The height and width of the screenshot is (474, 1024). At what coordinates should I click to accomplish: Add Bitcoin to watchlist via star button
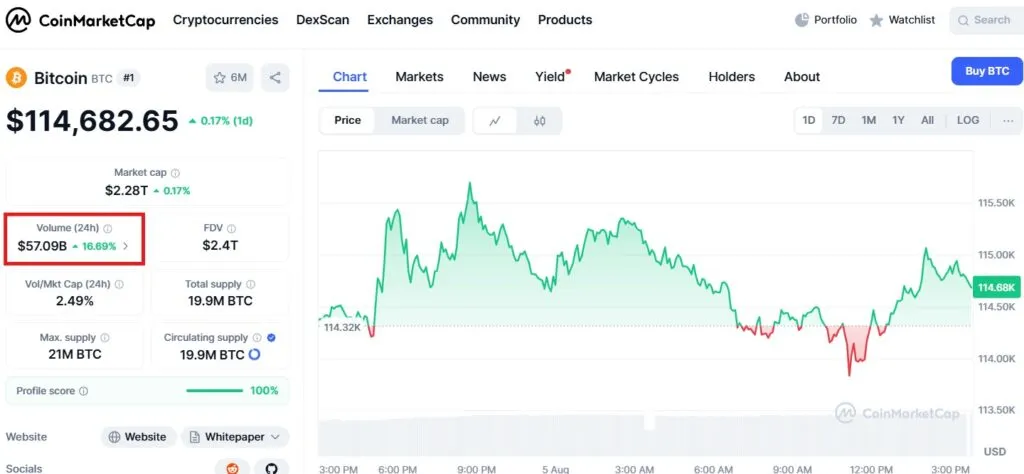[x=229, y=77]
